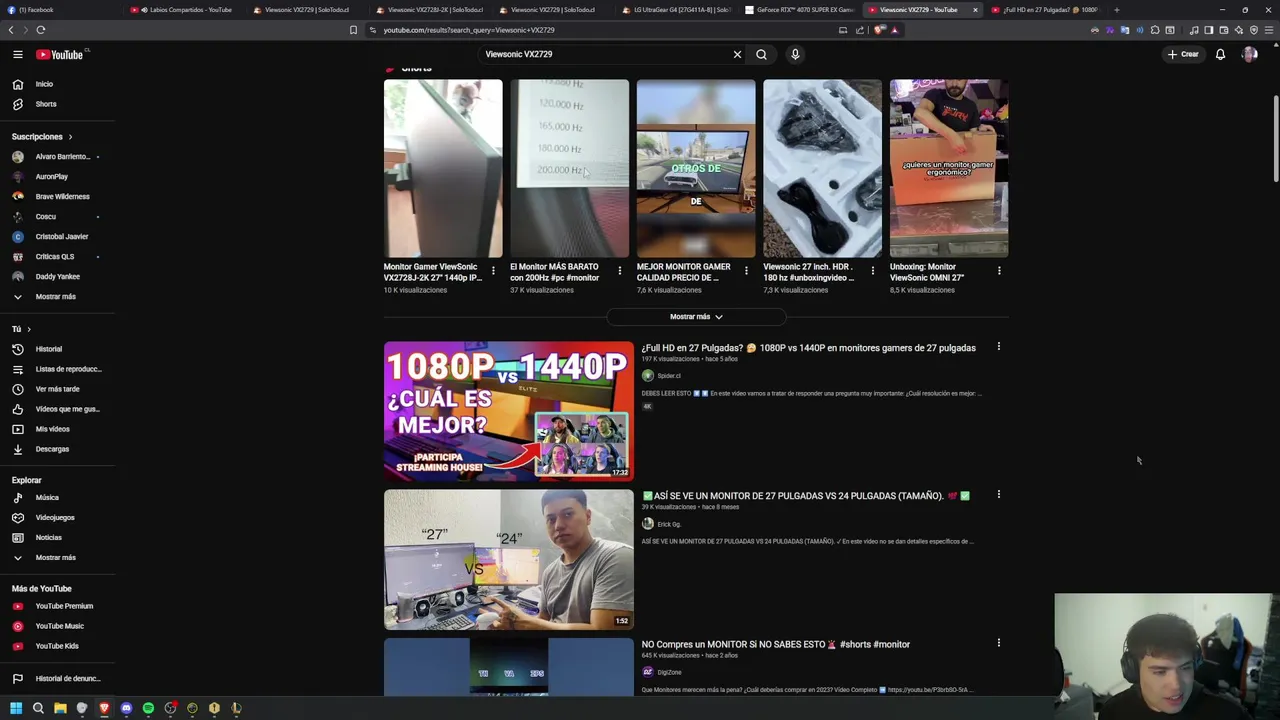Click the Crear button
Screen dimensions: 1280x720
[x=1183, y=54]
